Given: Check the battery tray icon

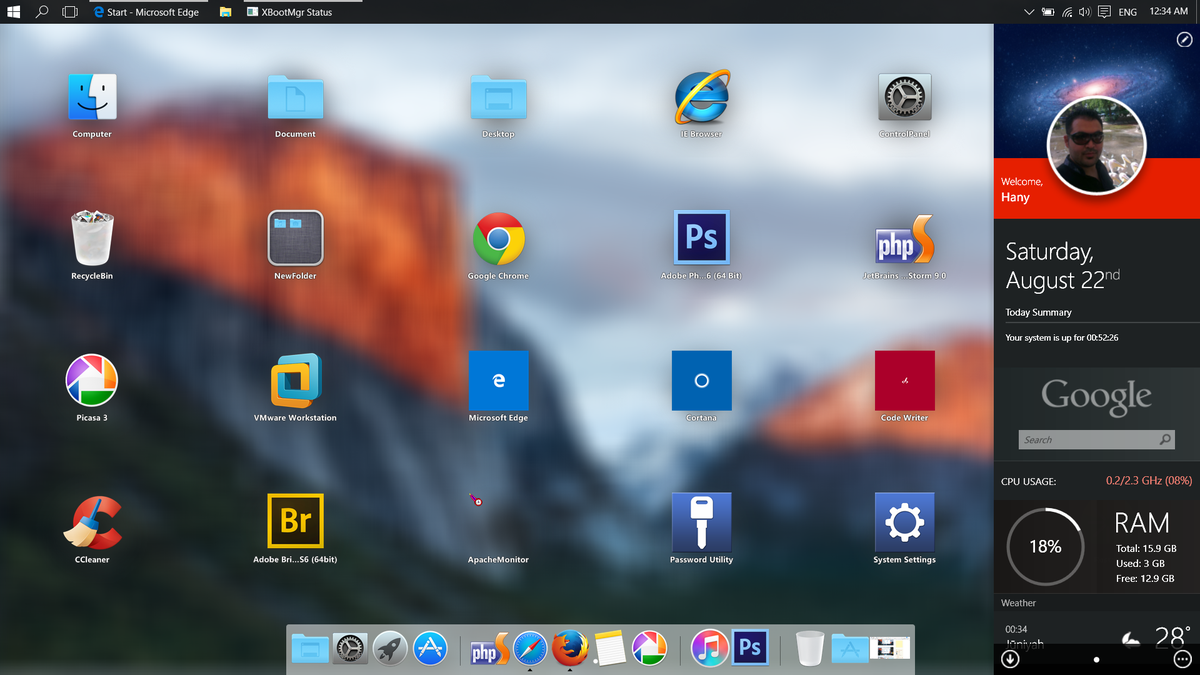Looking at the screenshot, I should 1048,12.
